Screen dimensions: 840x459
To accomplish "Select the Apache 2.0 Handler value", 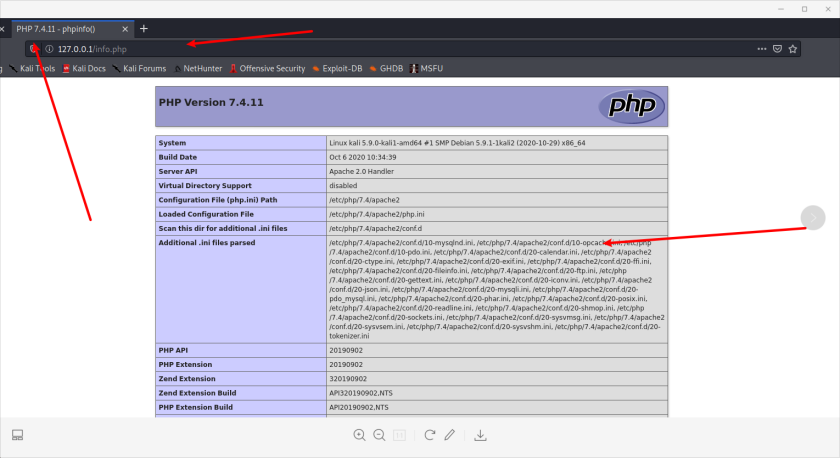I will [x=362, y=171].
